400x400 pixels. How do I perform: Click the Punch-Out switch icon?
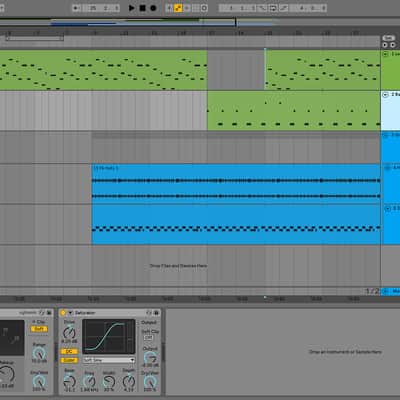point(283,8)
